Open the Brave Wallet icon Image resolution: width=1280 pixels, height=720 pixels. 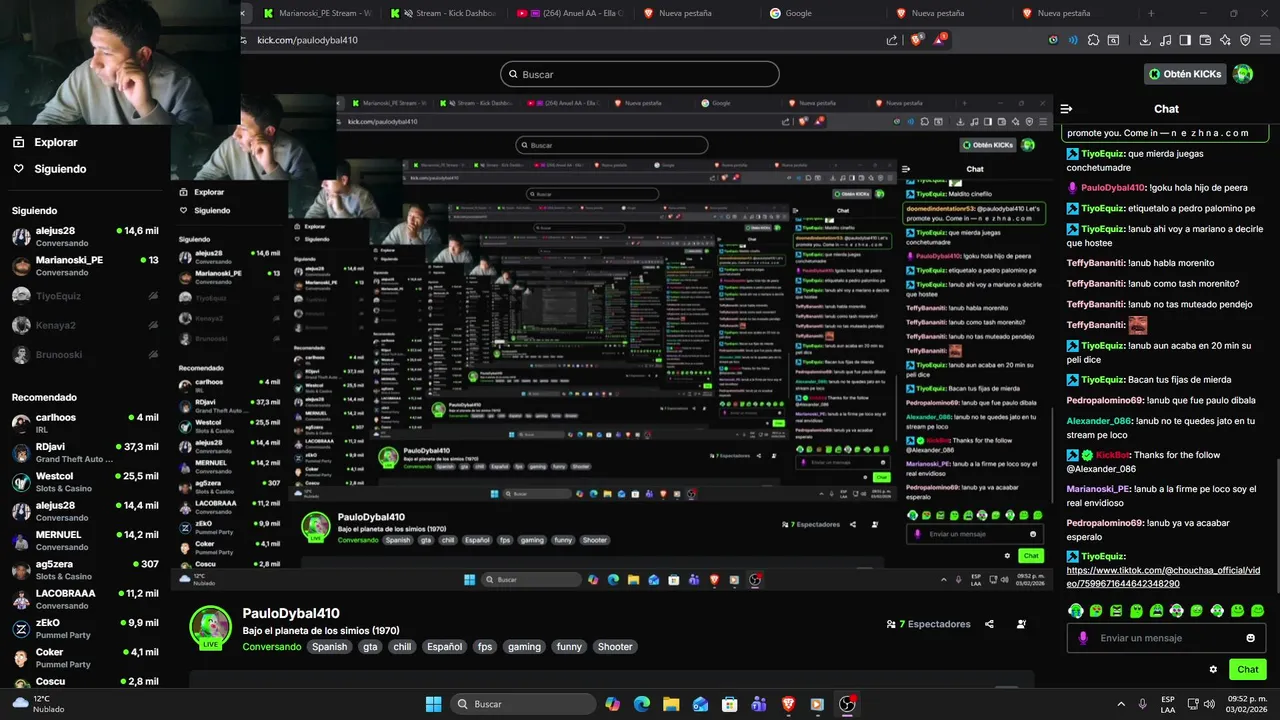1205,40
